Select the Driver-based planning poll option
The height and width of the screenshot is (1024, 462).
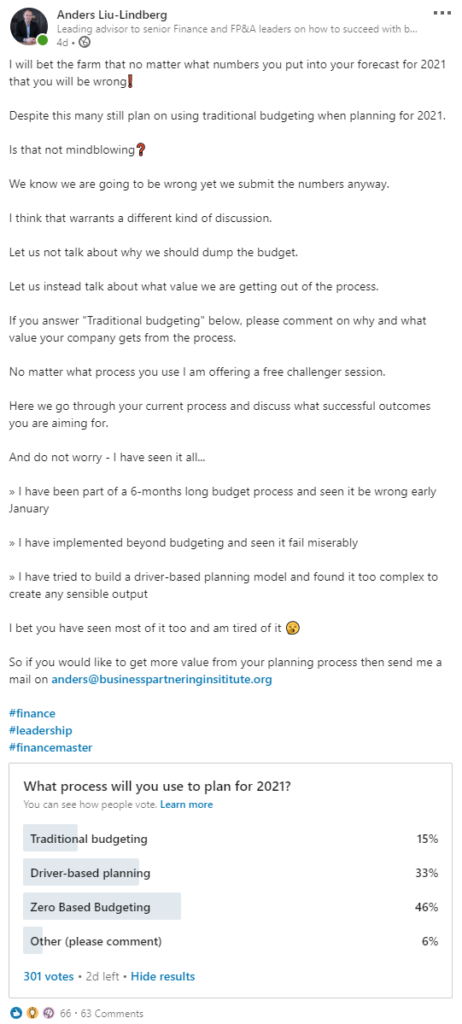231,872
